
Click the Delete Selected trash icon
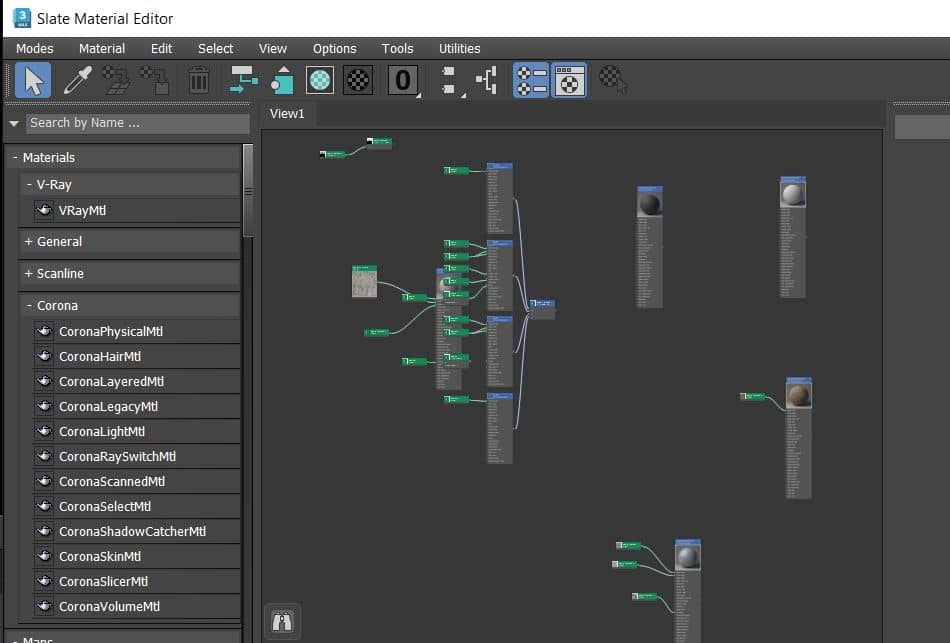199,80
